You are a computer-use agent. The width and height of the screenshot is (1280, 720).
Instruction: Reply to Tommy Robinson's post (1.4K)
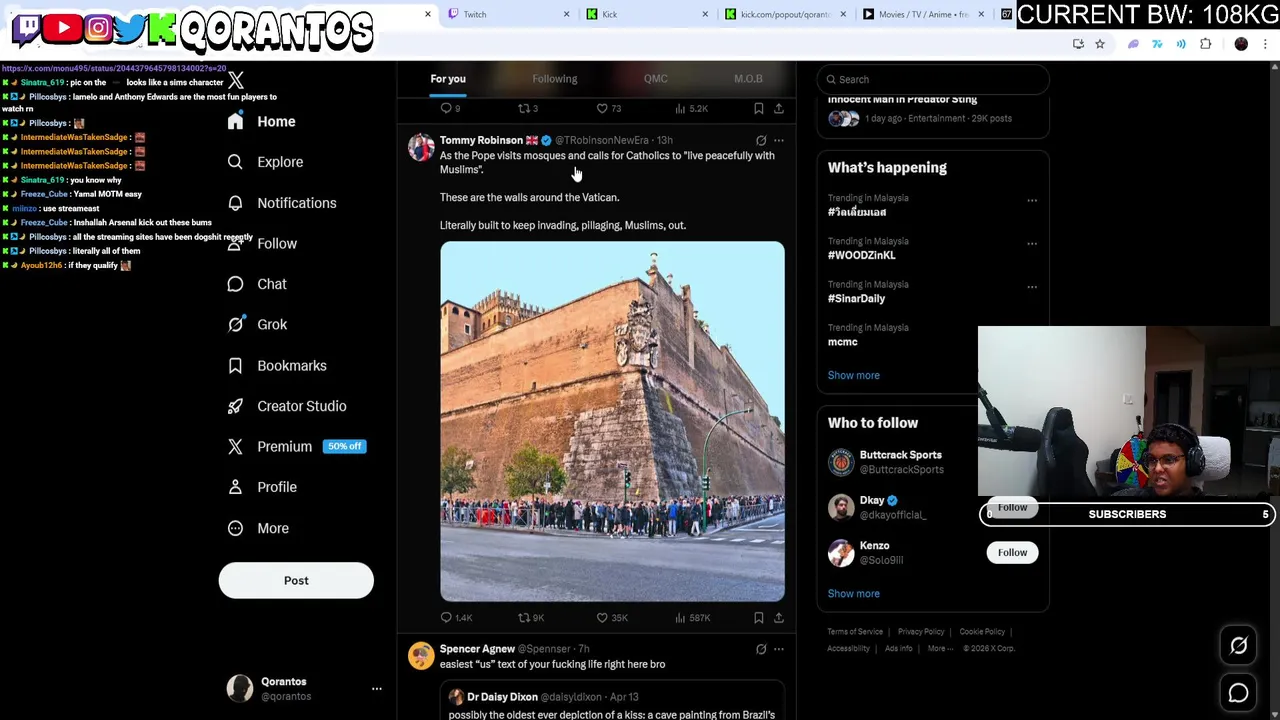point(456,618)
